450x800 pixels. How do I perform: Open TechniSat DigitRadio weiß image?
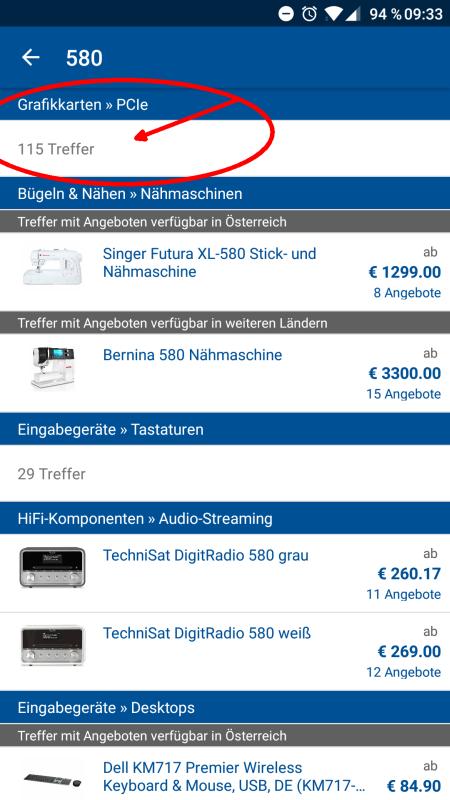click(x=52, y=645)
